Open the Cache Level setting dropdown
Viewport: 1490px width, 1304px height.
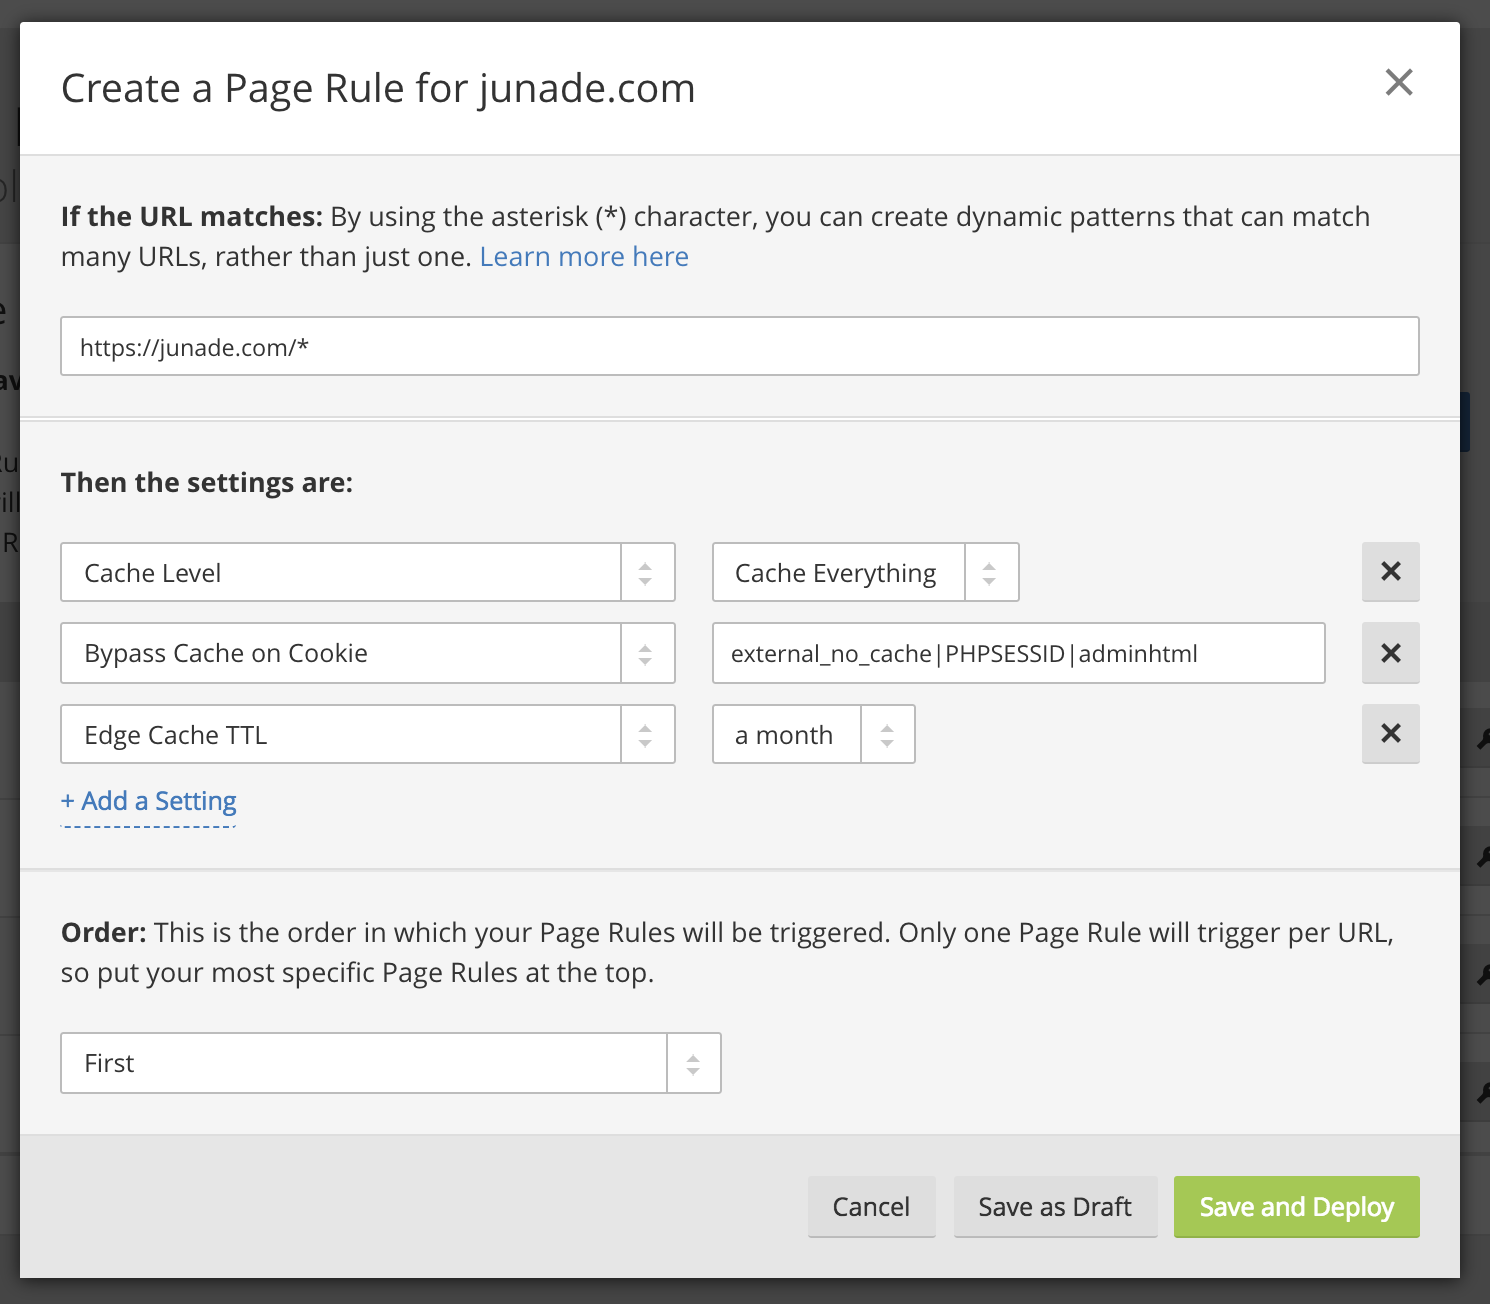coord(368,572)
